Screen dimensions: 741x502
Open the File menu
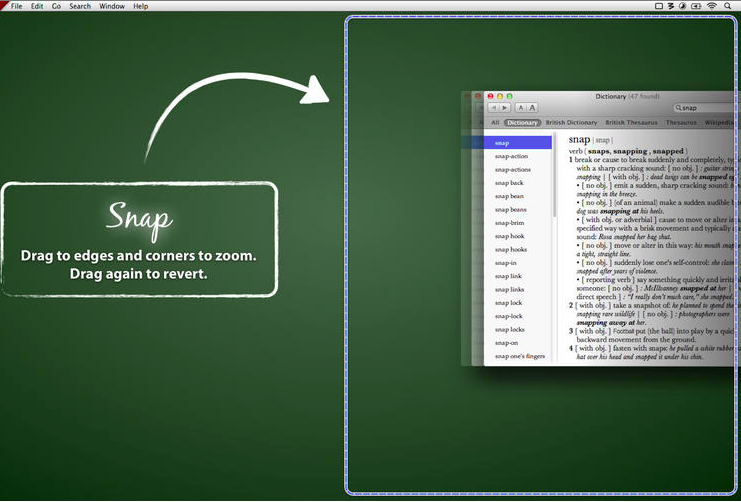click(17, 6)
